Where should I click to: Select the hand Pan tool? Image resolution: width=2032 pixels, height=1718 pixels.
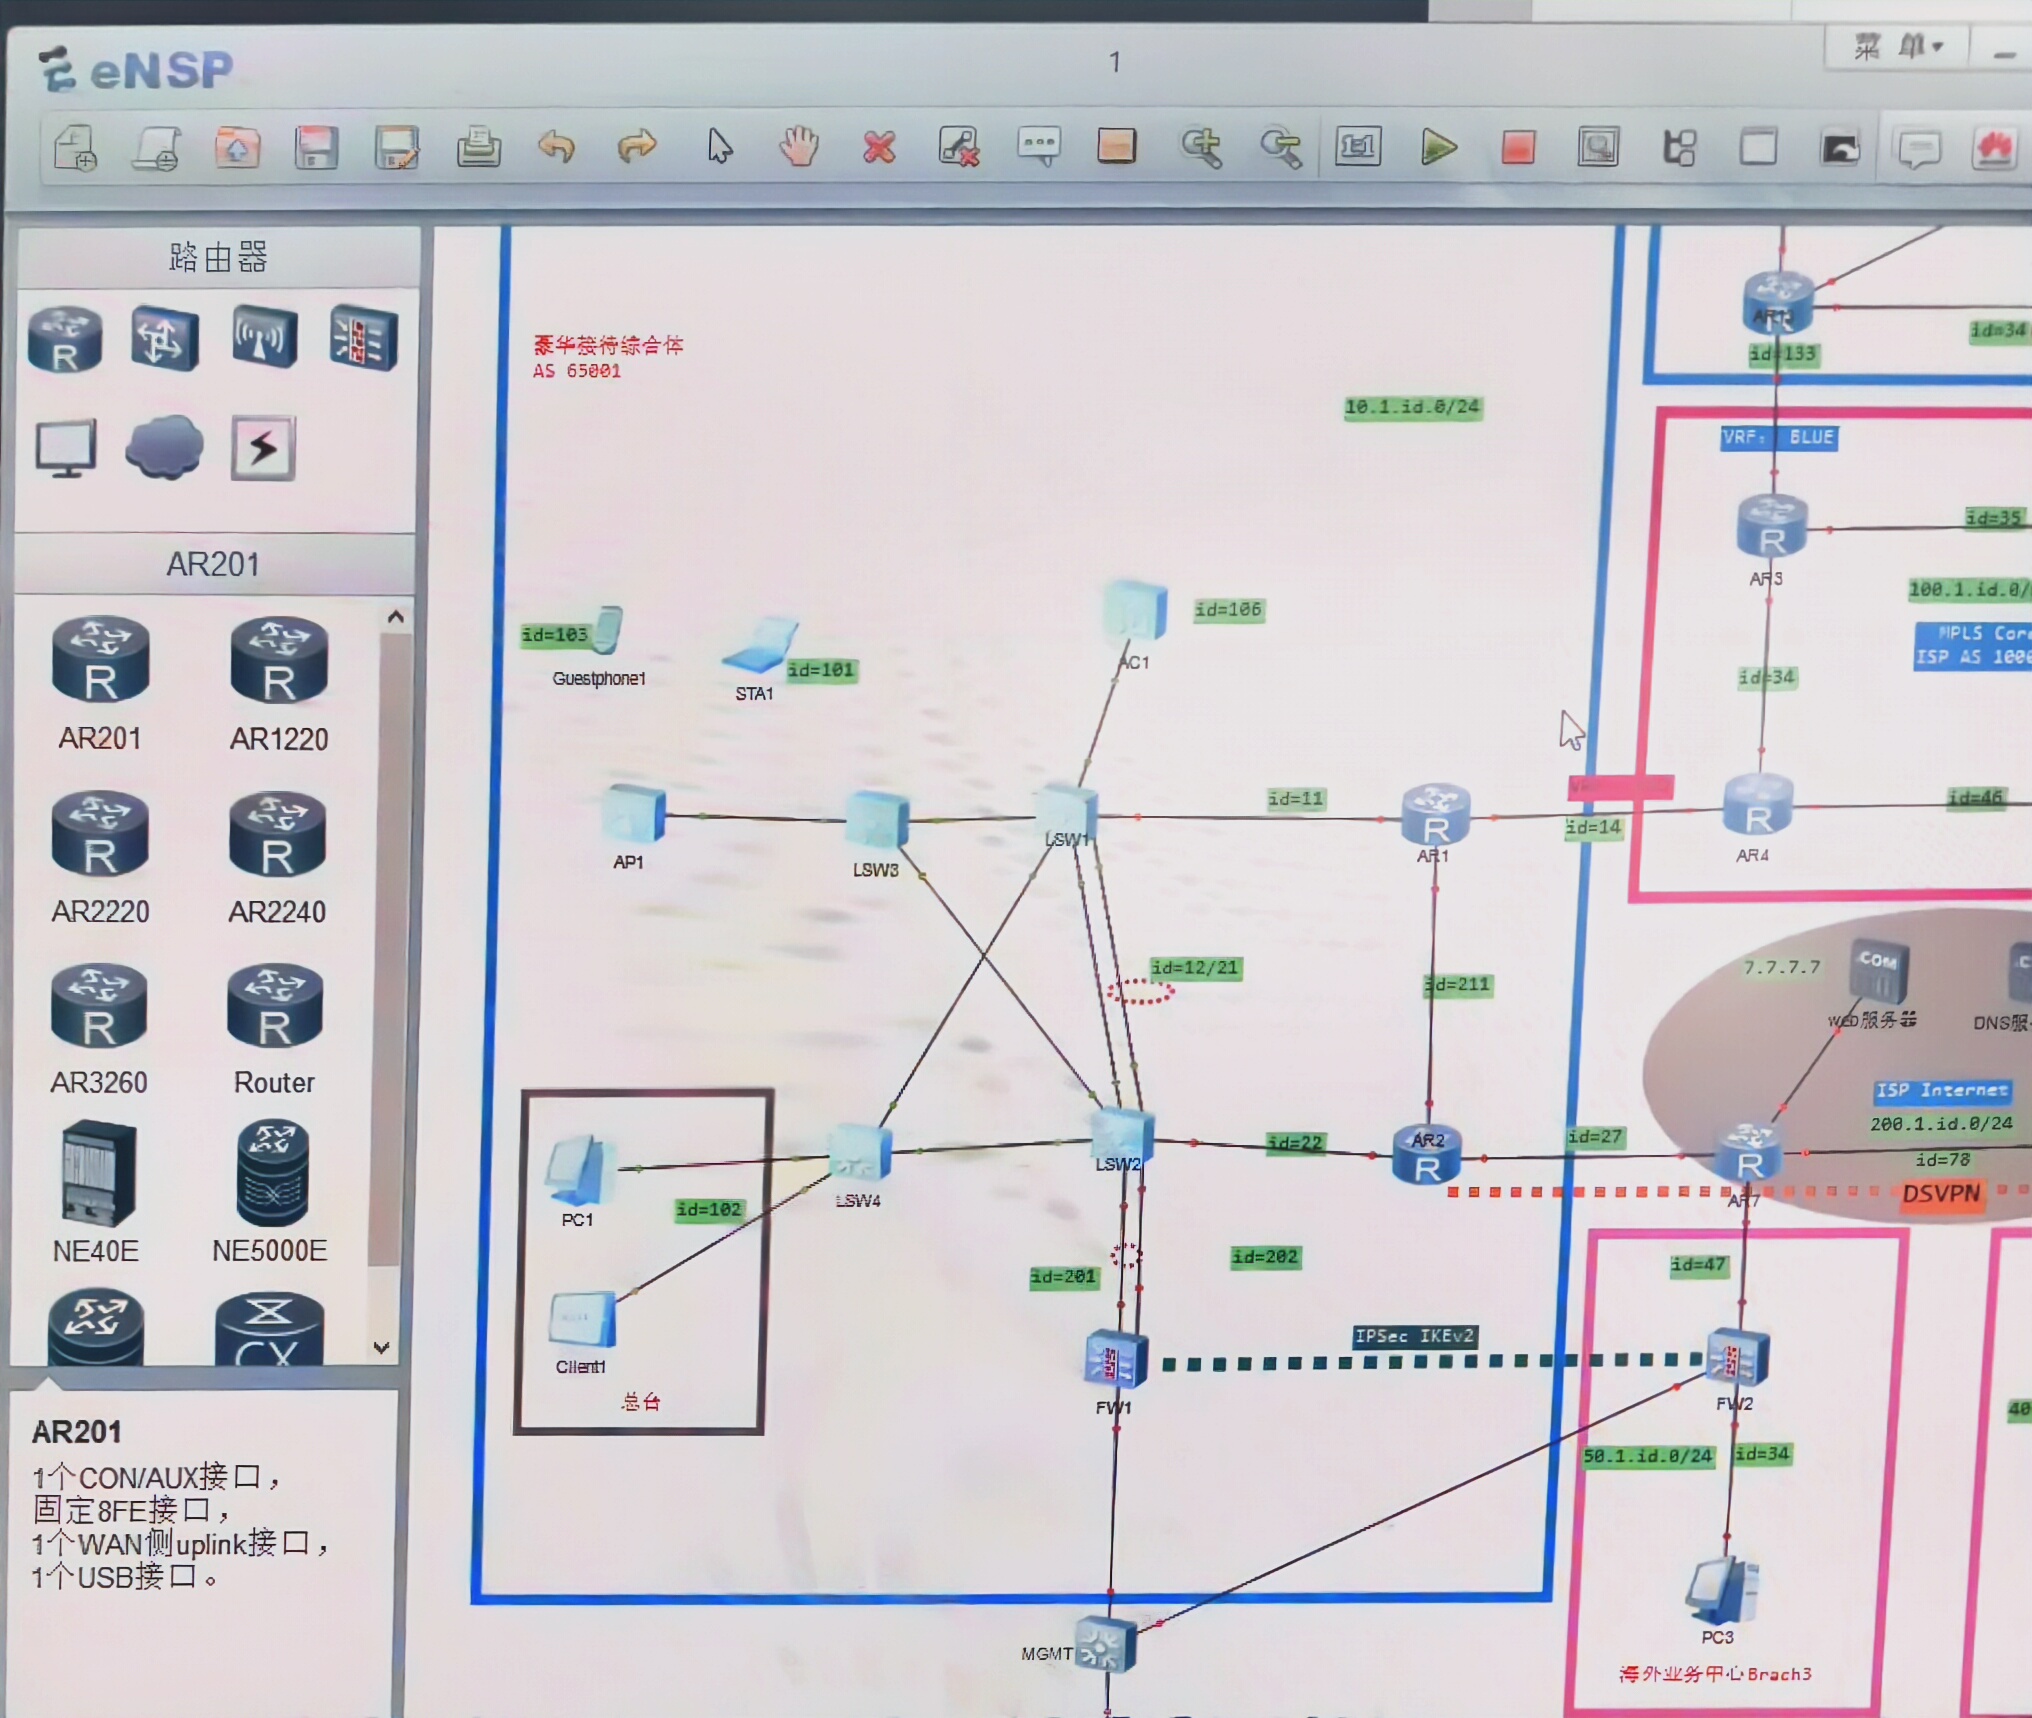(799, 148)
